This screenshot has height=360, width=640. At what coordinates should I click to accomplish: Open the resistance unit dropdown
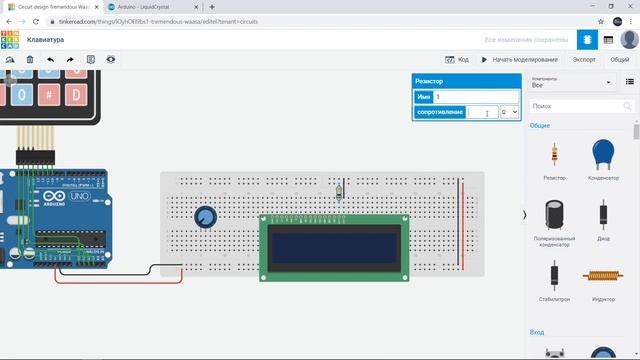tap(509, 112)
